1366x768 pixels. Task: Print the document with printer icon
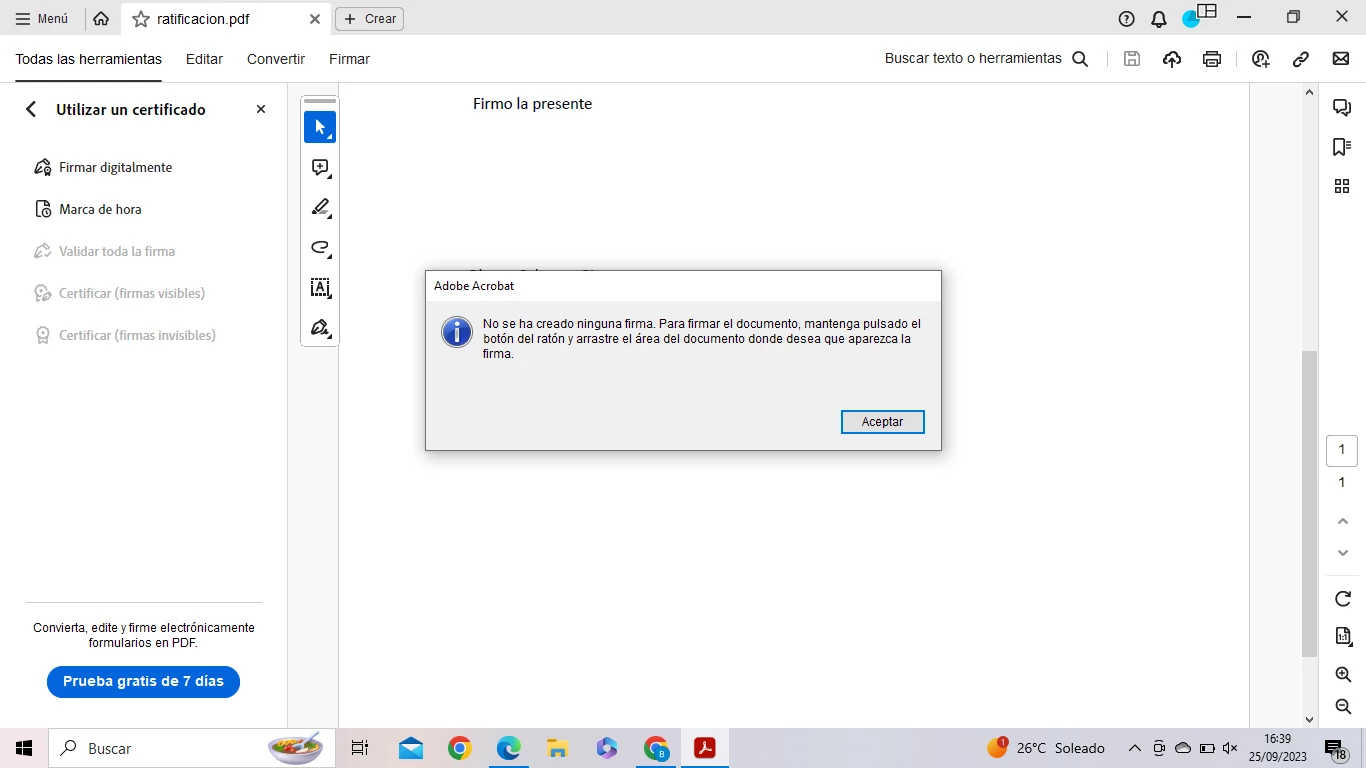1212,59
